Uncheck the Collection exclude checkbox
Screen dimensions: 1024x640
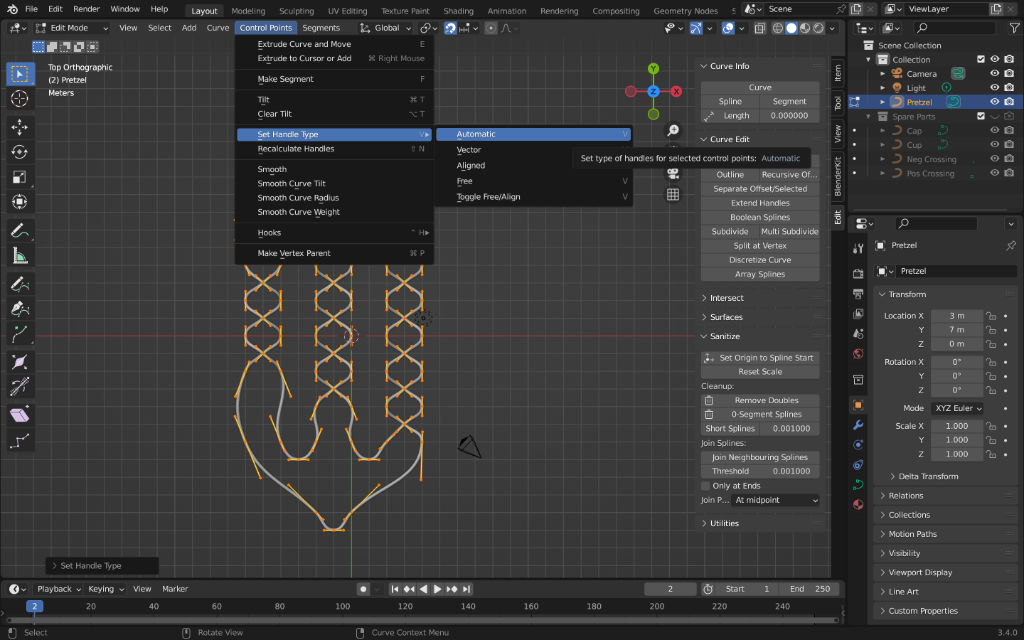pyautogui.click(x=981, y=59)
